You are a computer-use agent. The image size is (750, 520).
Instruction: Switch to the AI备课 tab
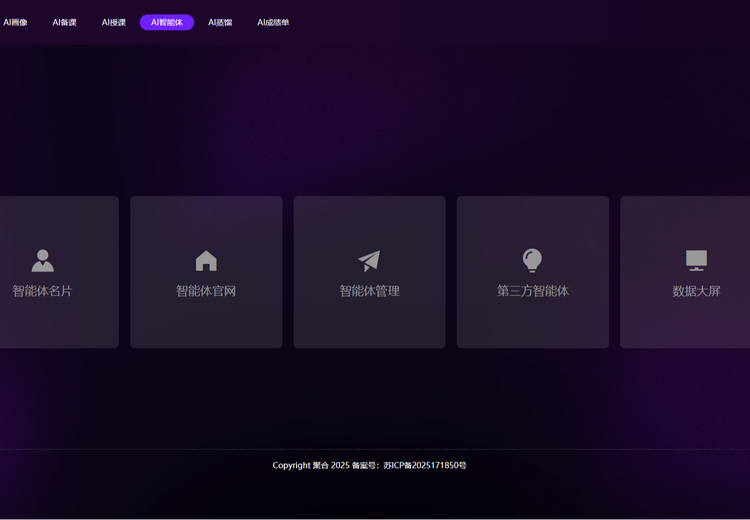tap(64, 22)
